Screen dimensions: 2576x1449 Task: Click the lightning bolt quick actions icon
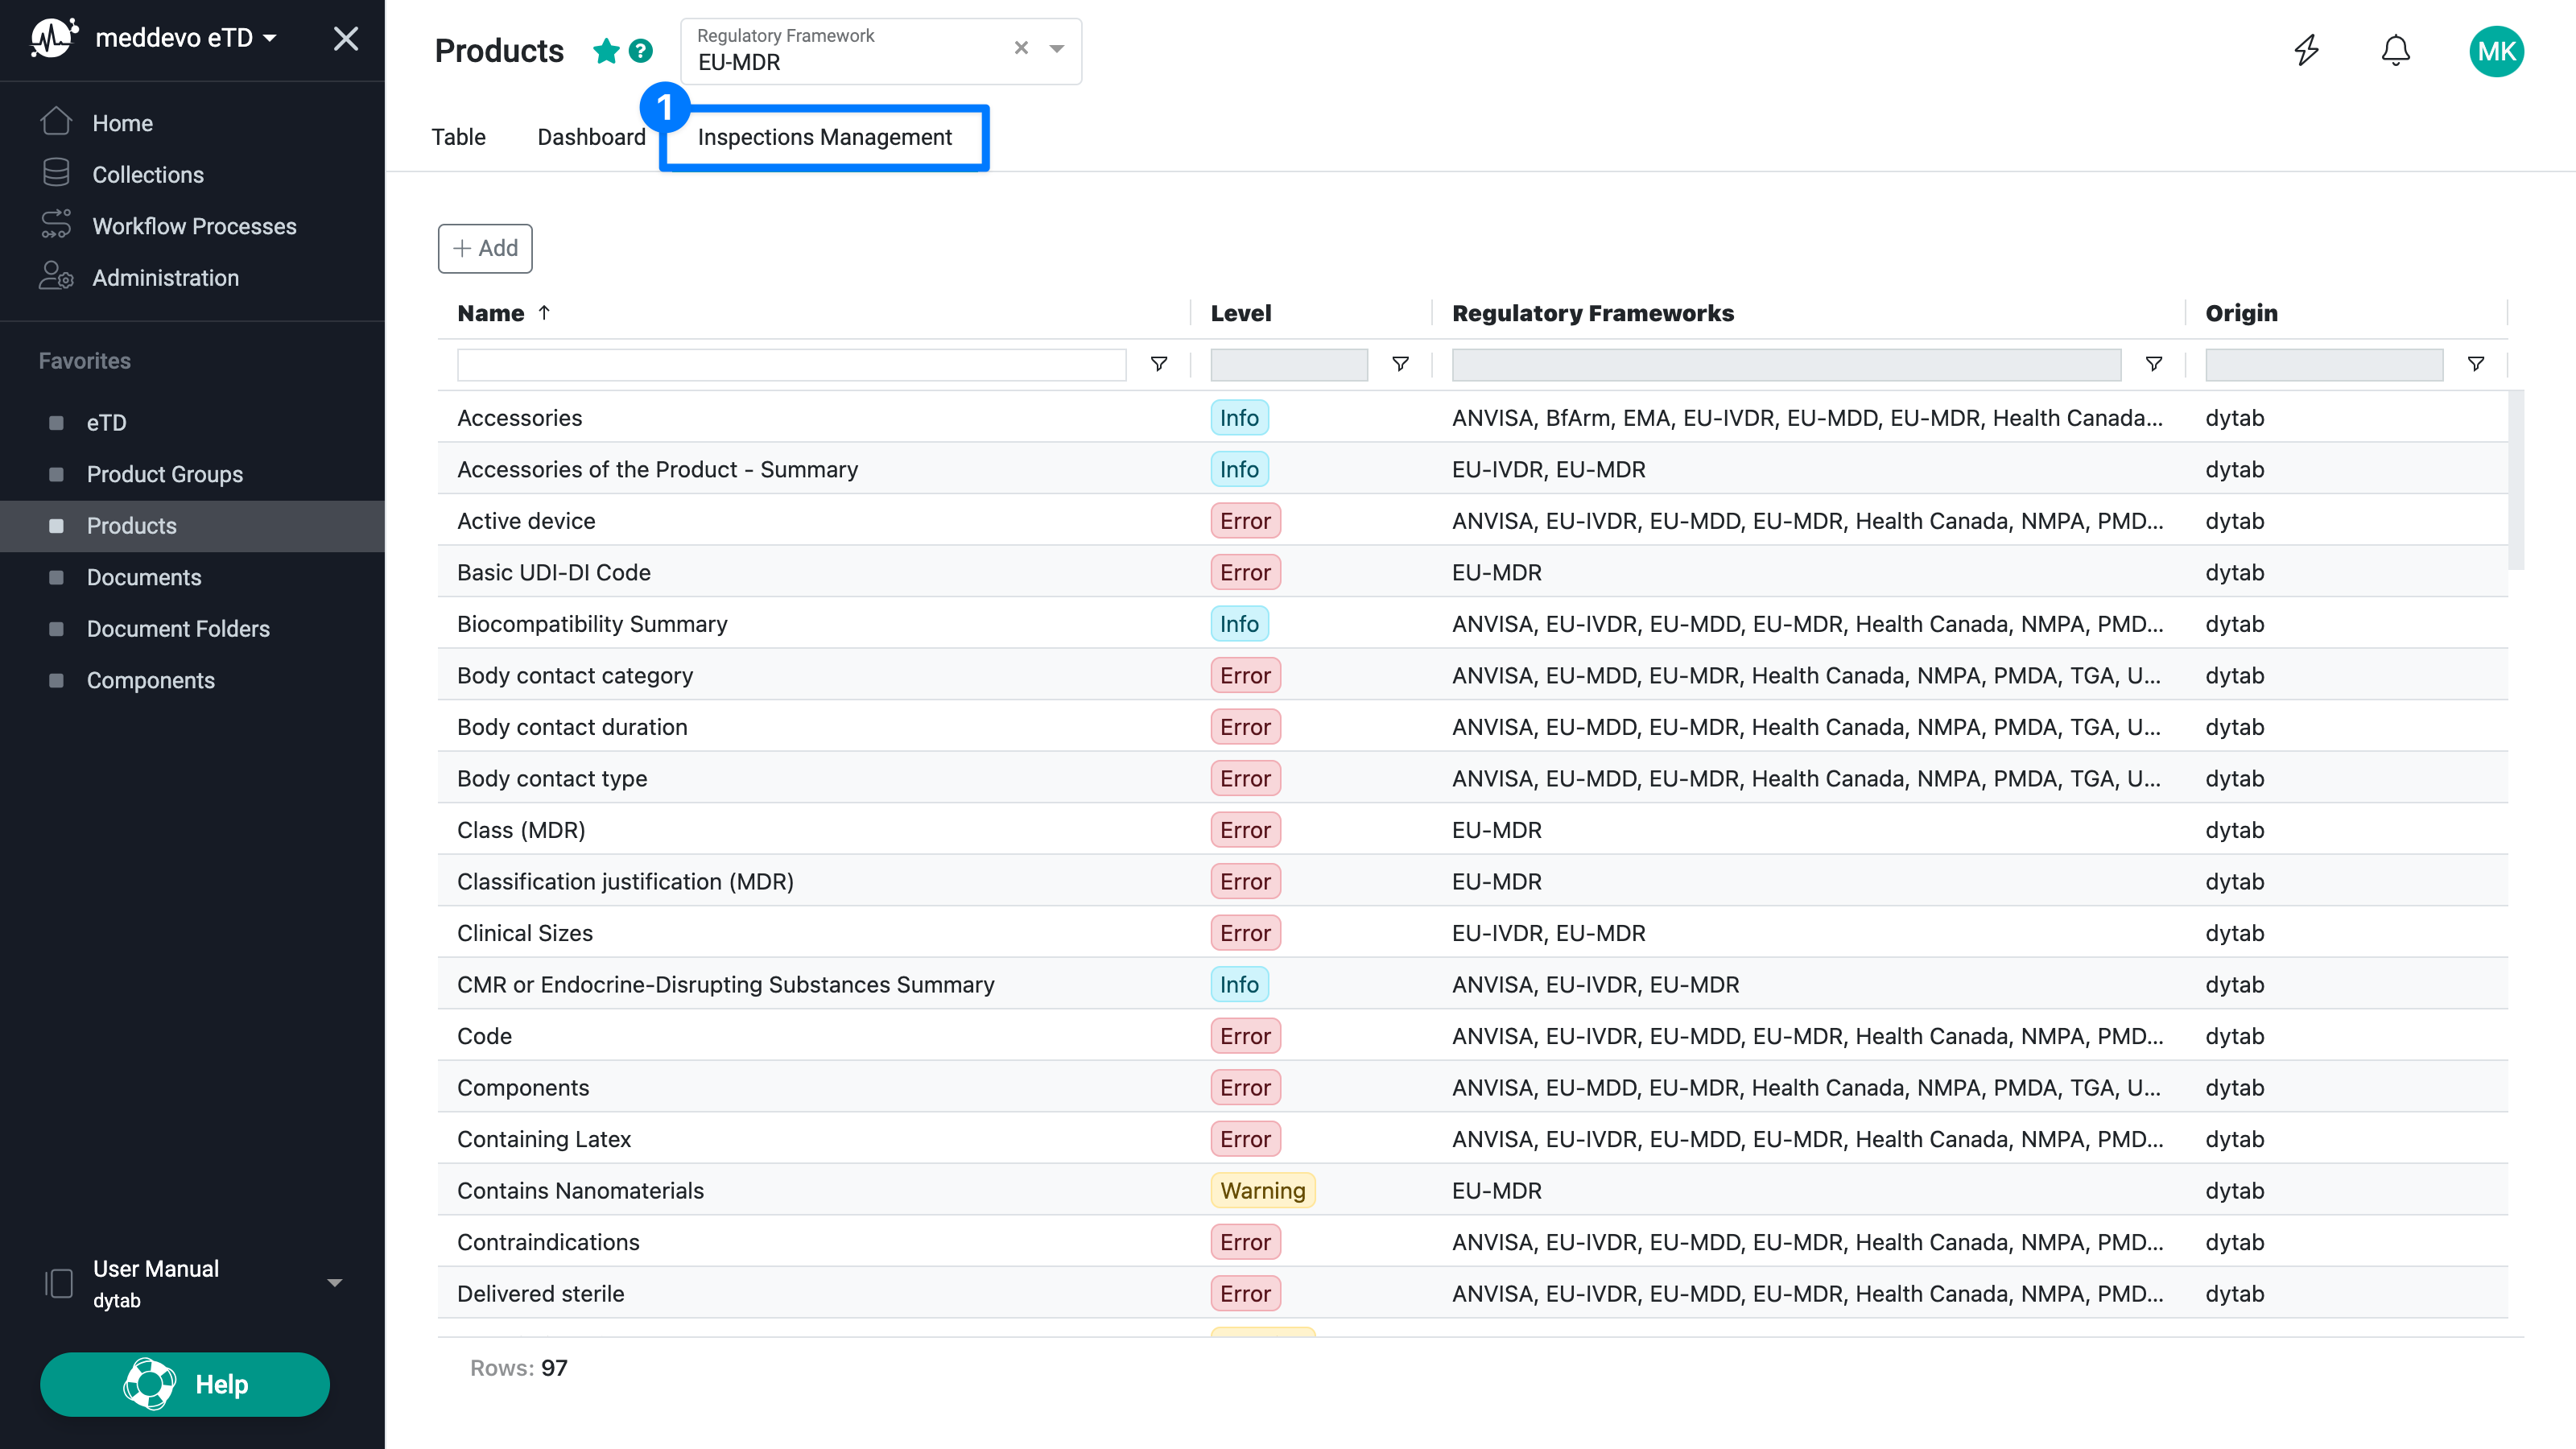2306,50
